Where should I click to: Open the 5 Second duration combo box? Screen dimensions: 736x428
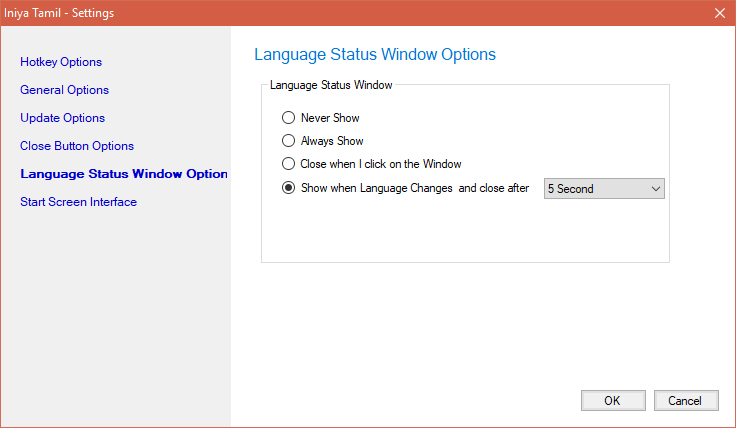596,189
